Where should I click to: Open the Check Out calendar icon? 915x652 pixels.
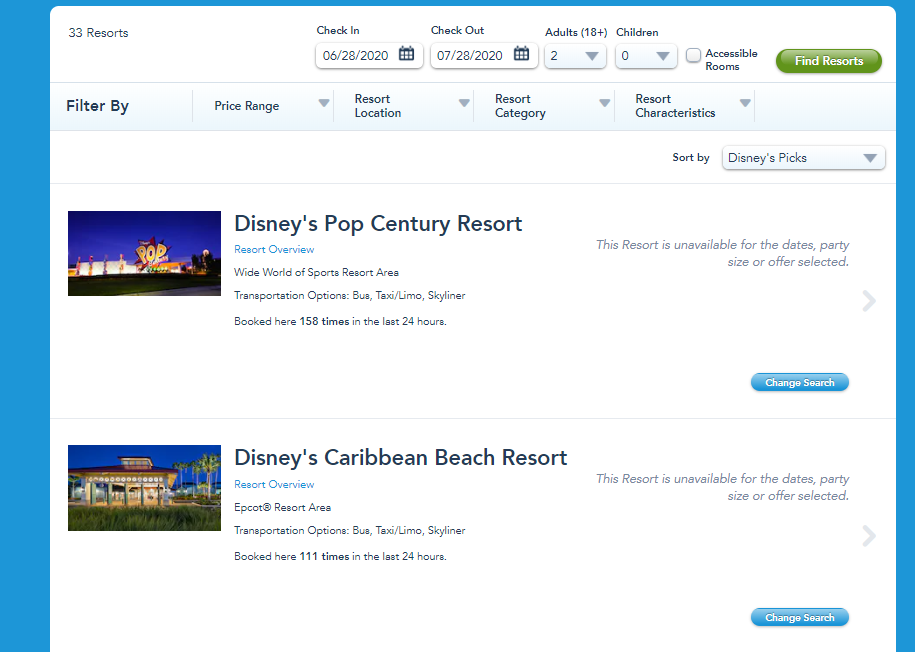point(522,55)
